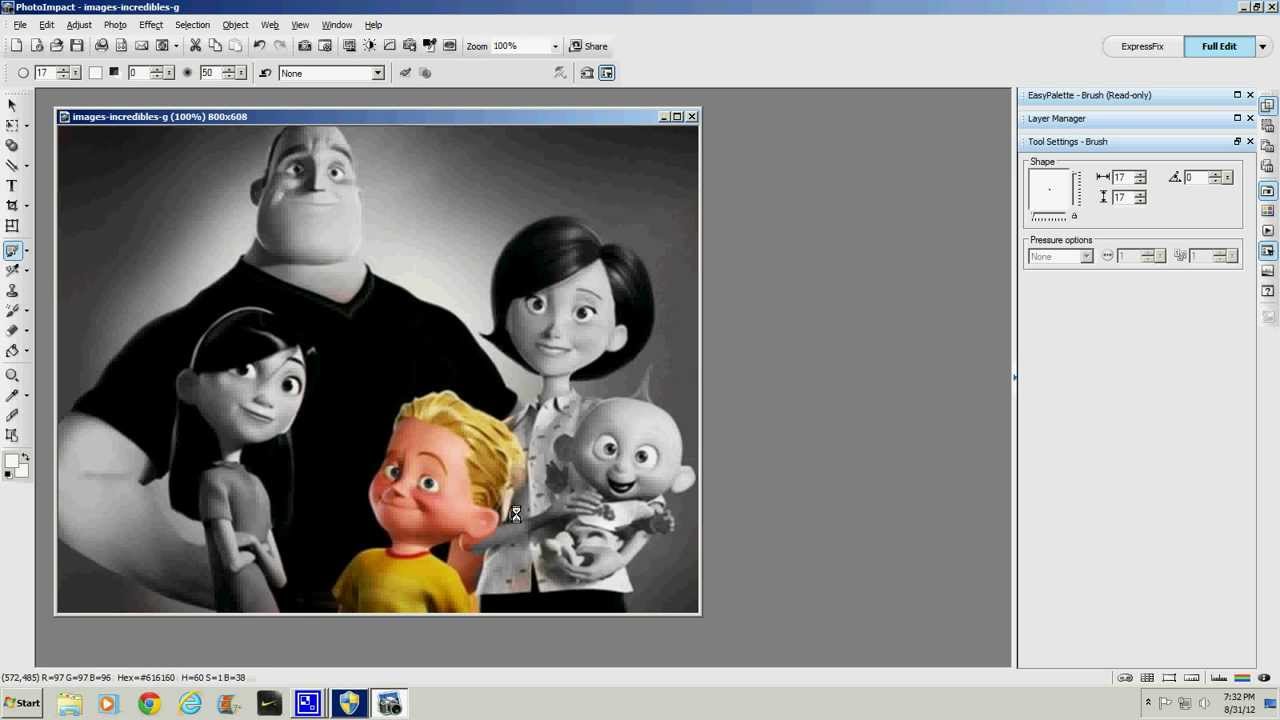The height and width of the screenshot is (720, 1280).
Task: Click the Full Edit mode button
Action: click(1219, 46)
